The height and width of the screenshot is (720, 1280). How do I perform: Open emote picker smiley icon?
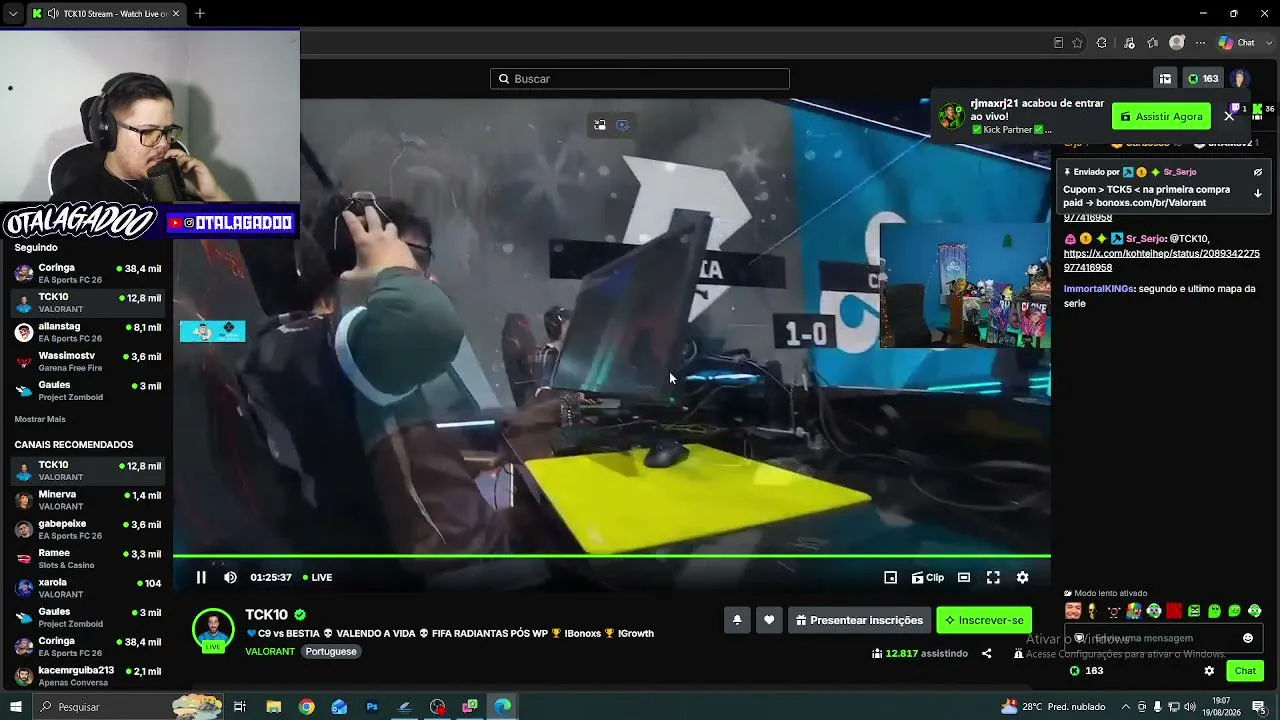coord(1248,638)
